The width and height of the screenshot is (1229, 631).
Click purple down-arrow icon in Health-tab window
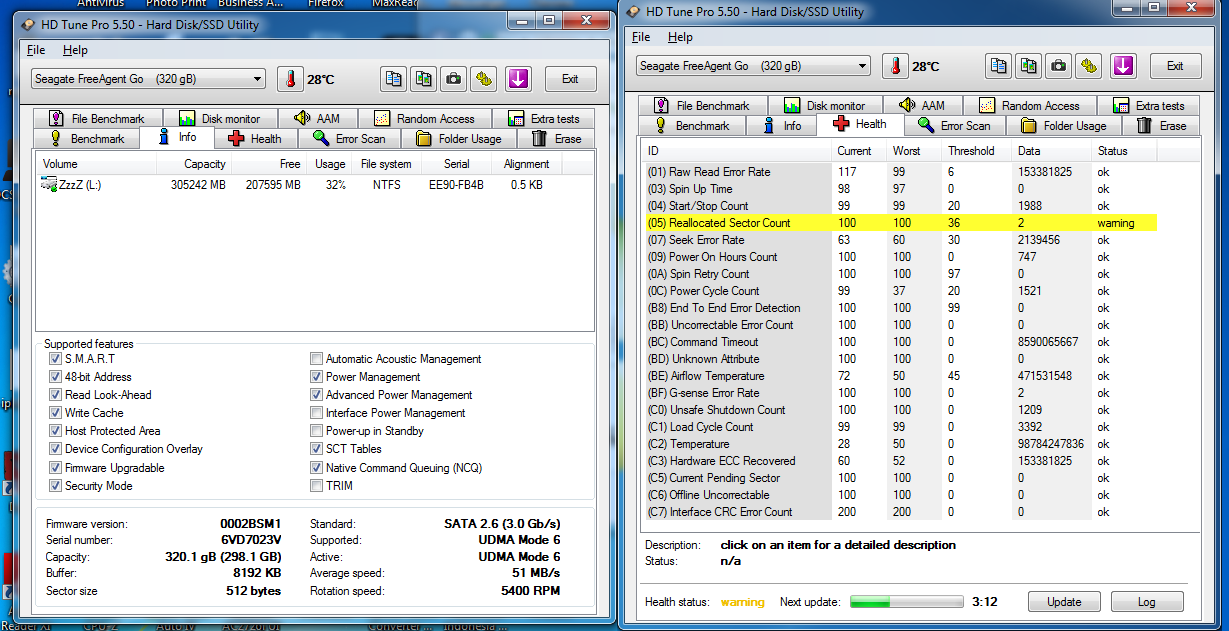click(x=1122, y=66)
